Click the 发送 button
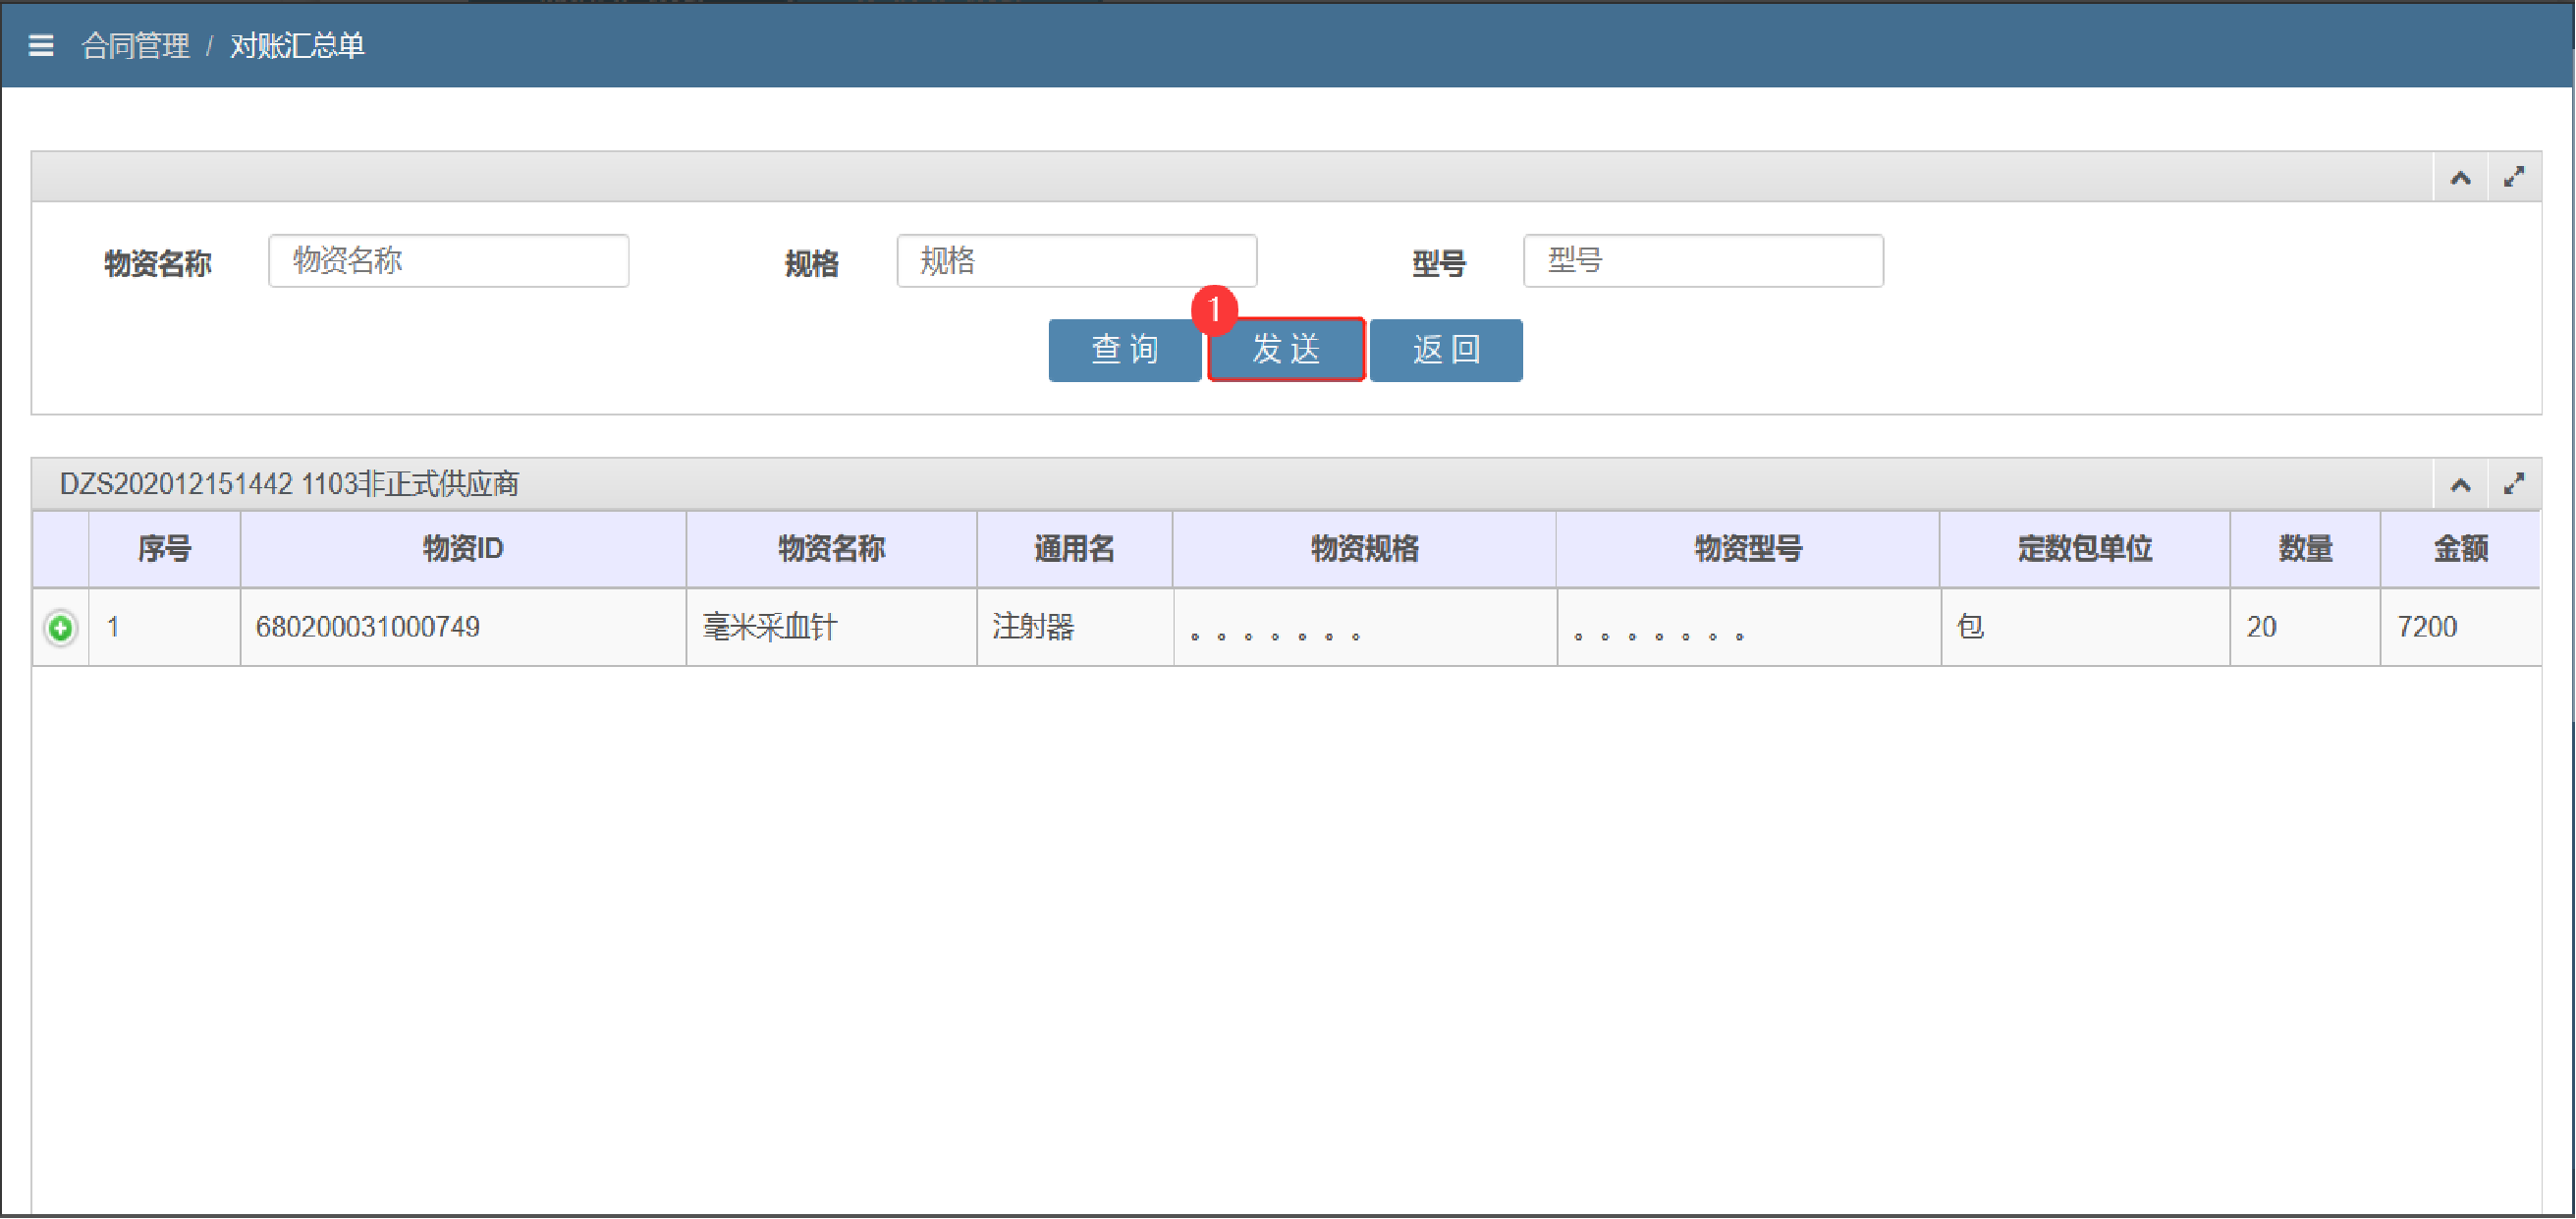Viewport: 2576px width, 1219px height. click(1286, 350)
